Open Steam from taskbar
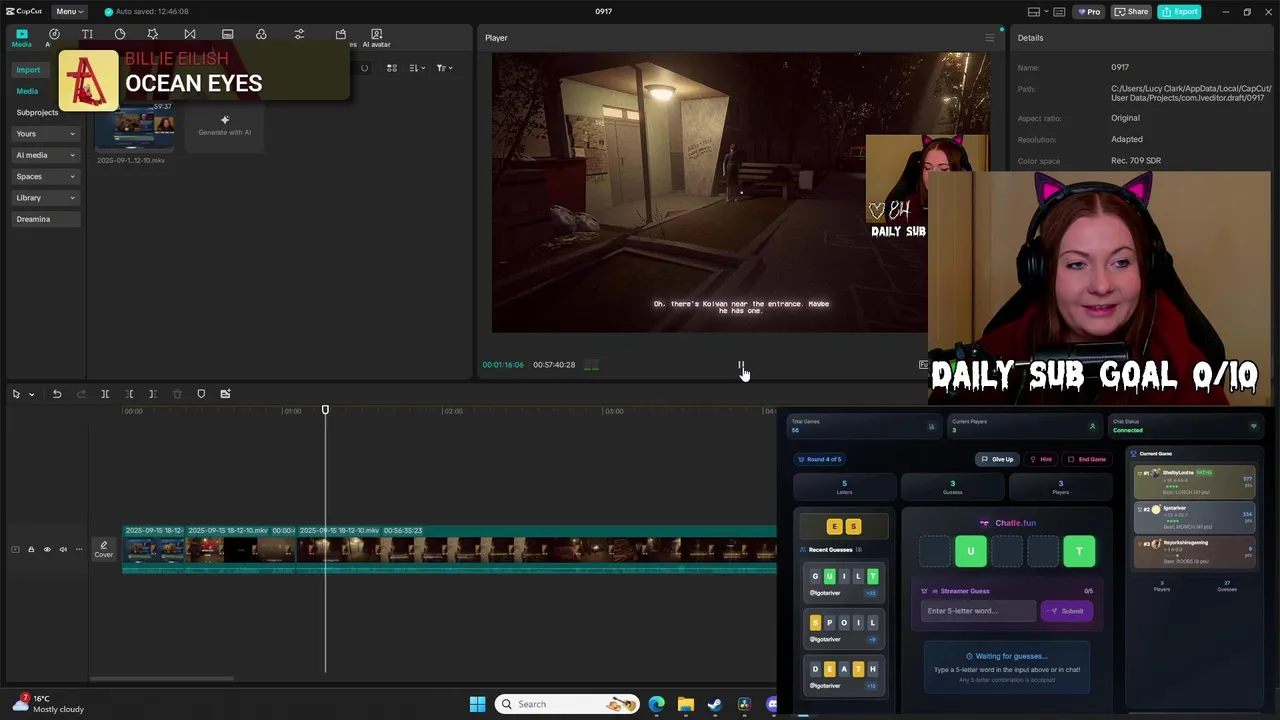This screenshot has height=720, width=1280. [x=714, y=704]
